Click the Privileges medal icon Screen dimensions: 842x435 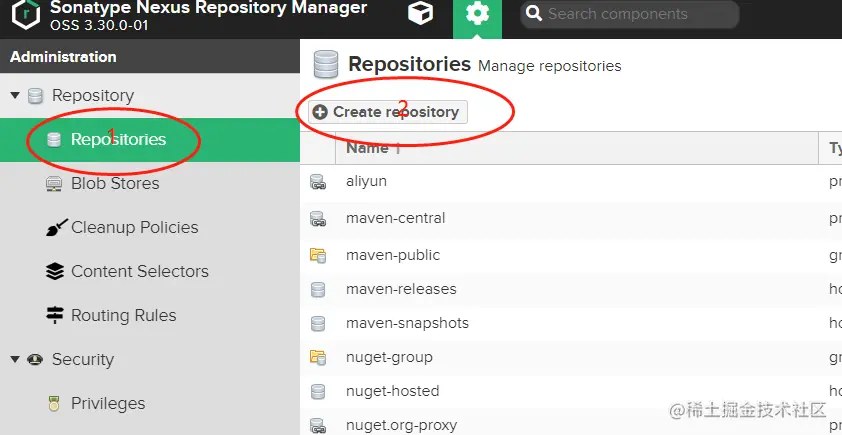[x=54, y=404]
